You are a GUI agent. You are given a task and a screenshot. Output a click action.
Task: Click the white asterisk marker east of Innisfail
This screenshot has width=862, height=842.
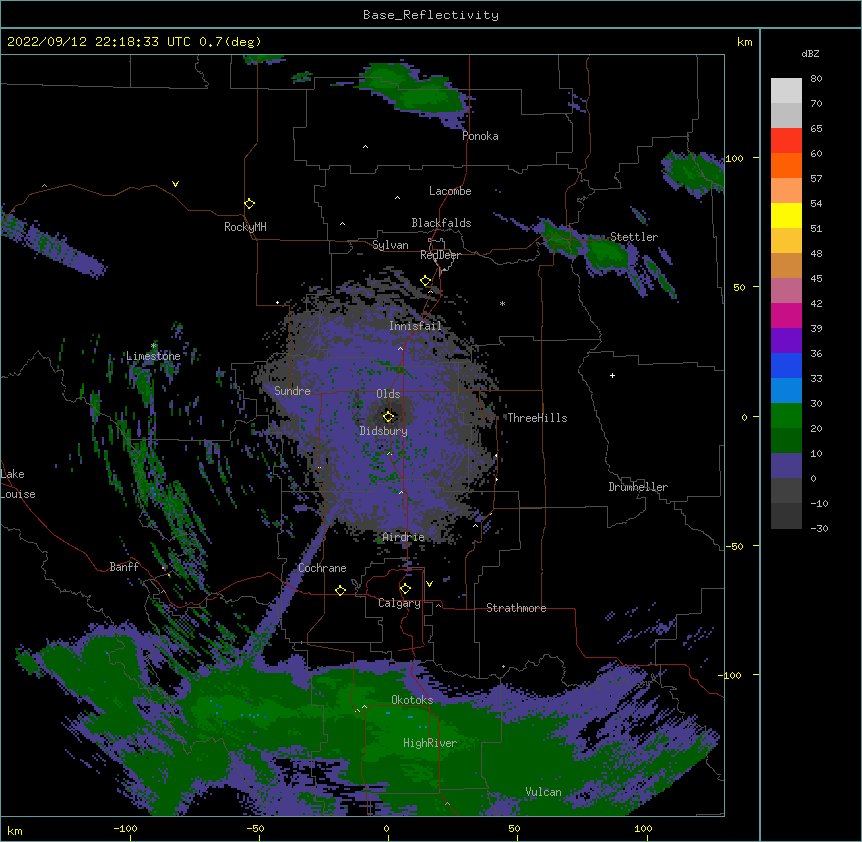[502, 303]
